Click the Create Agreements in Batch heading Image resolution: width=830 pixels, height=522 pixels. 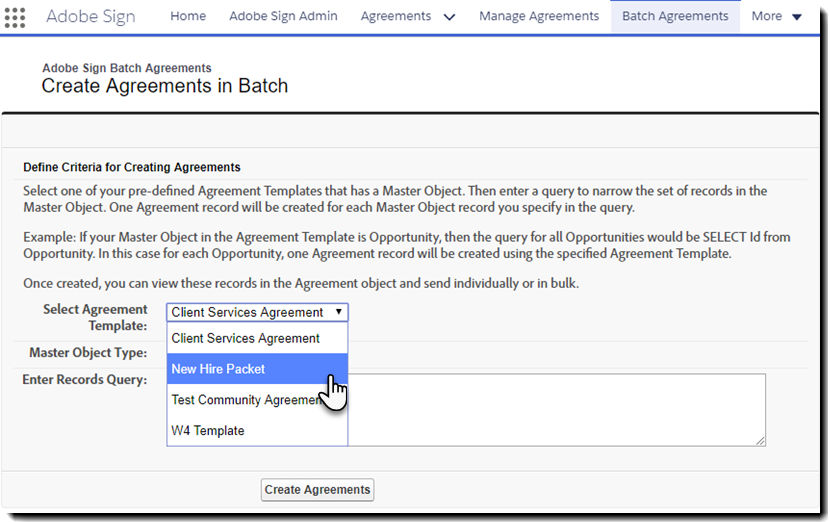pos(165,86)
